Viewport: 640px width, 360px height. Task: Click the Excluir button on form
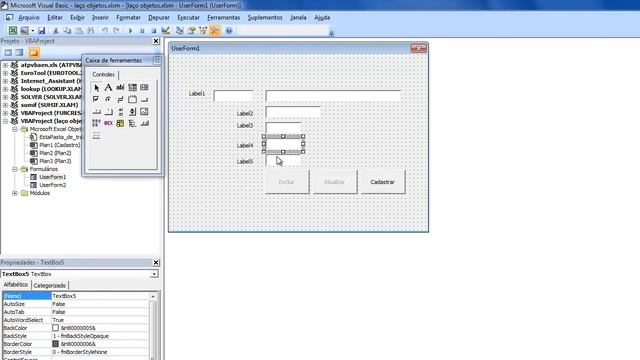(287, 182)
